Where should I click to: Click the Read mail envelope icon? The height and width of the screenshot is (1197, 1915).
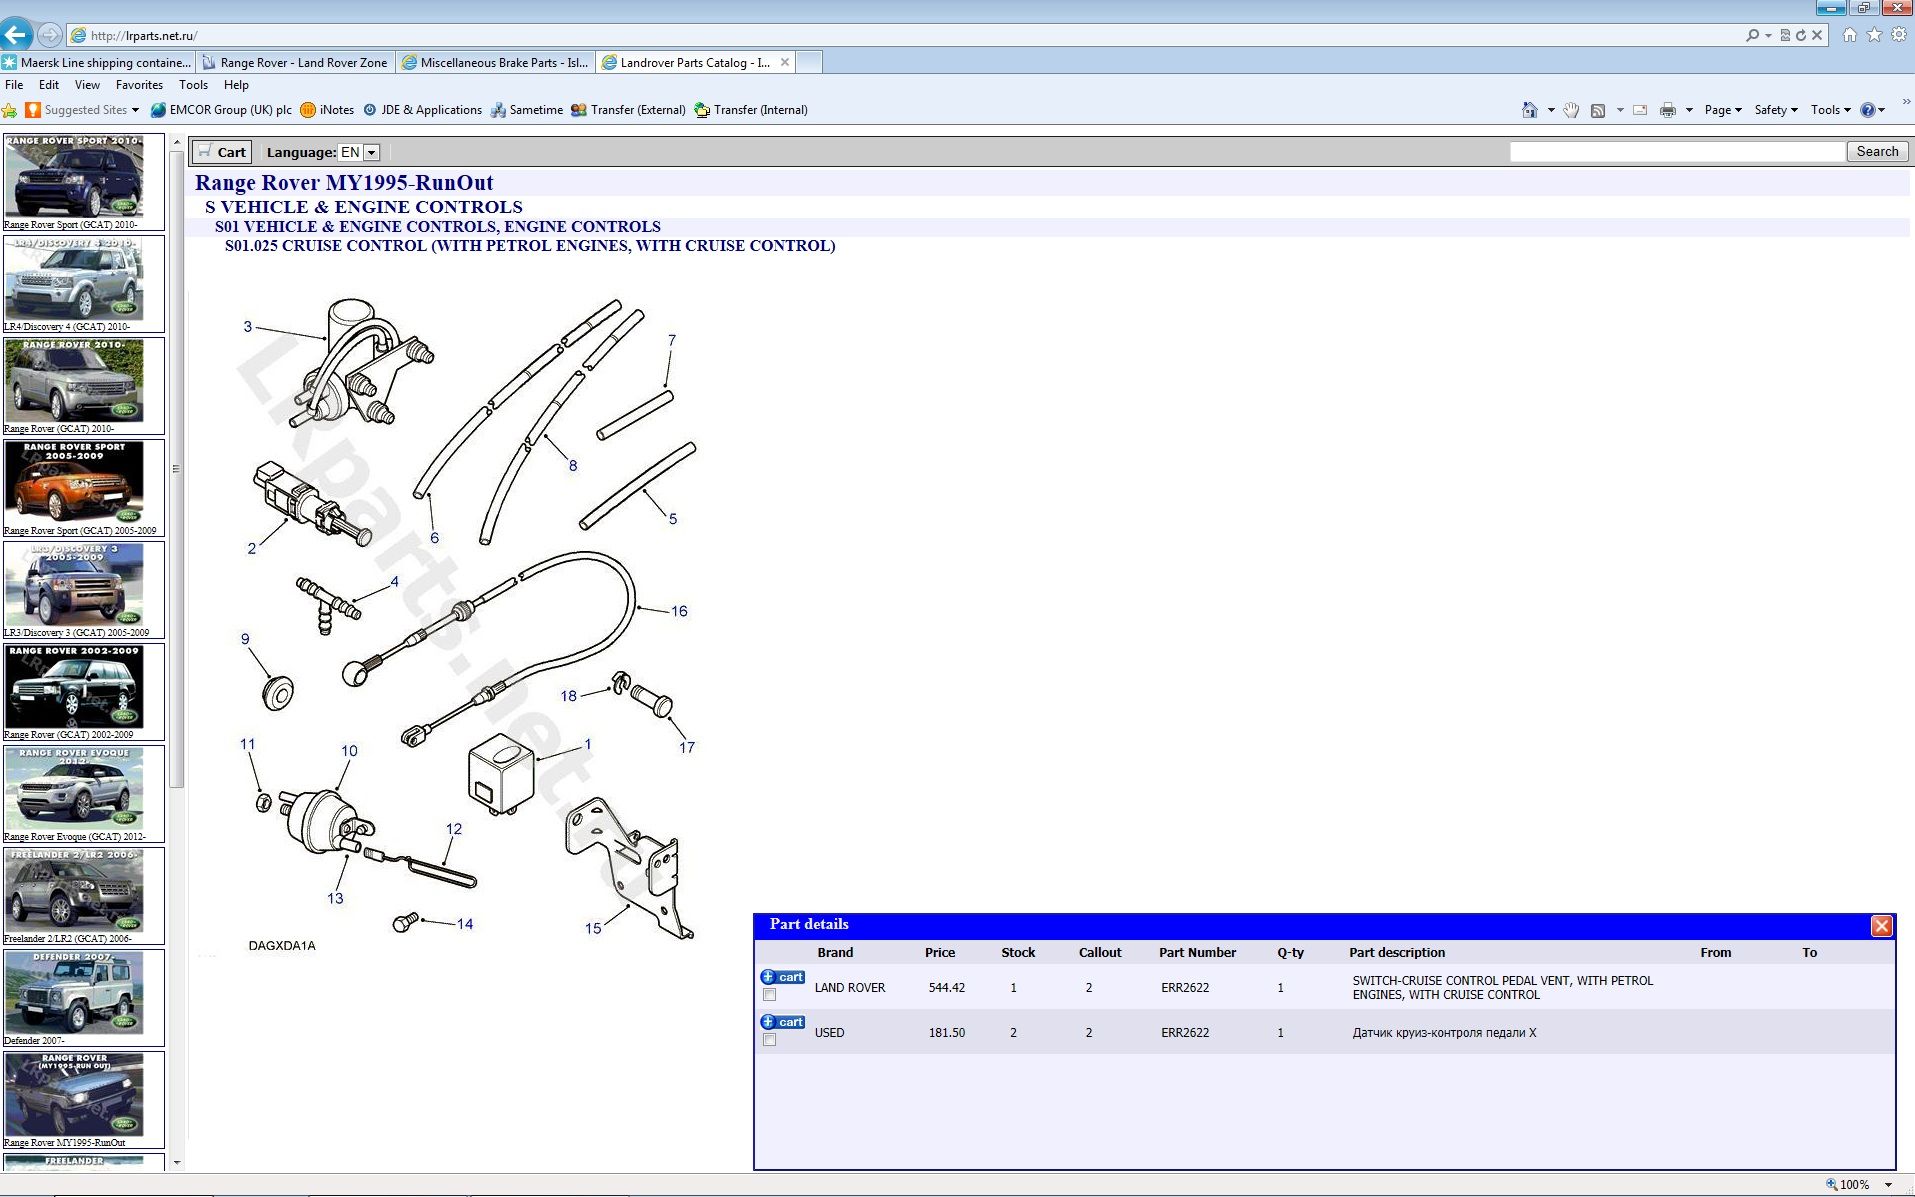click(1640, 110)
